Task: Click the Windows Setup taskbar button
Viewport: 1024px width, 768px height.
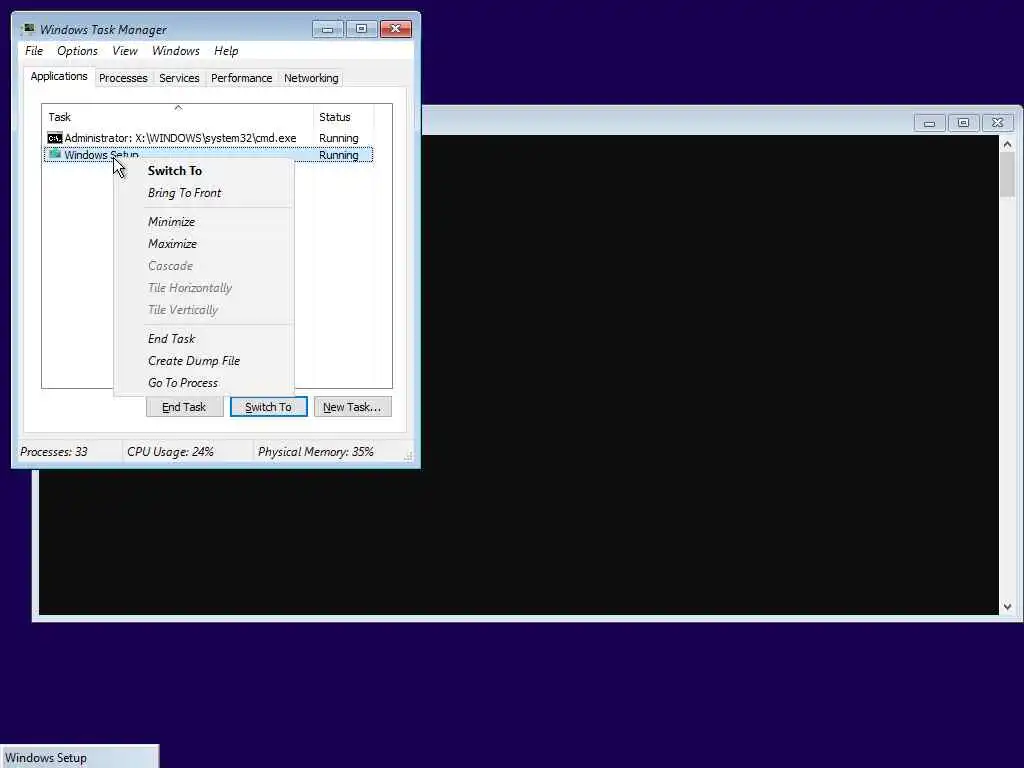Action: (79, 757)
